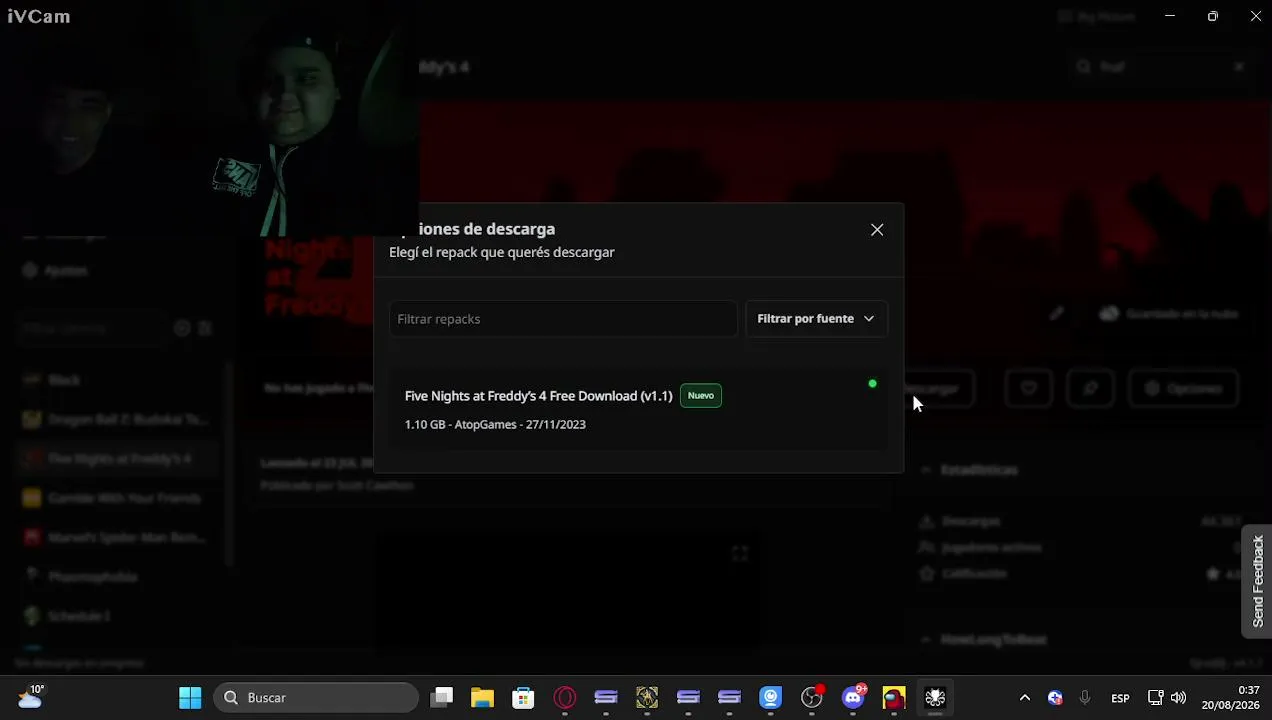The image size is (1272, 720).
Task: Click the Descargar button behind the dialog
Action: pos(938,388)
